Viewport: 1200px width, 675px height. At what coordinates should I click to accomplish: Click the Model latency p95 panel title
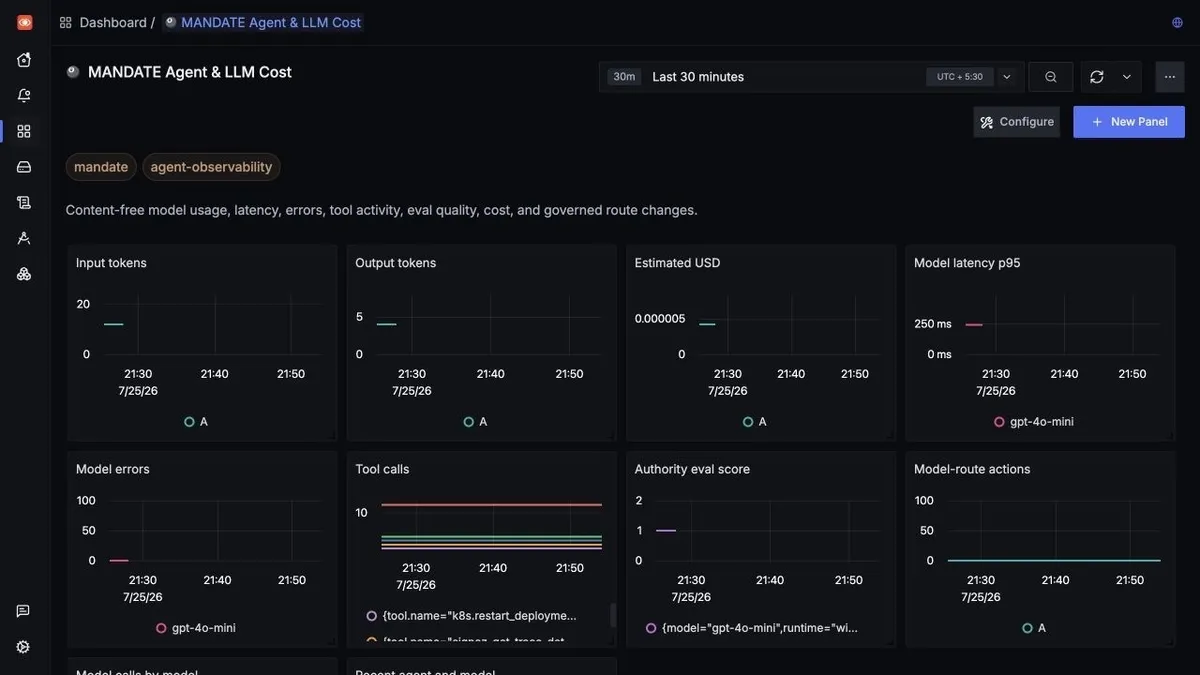click(967, 263)
